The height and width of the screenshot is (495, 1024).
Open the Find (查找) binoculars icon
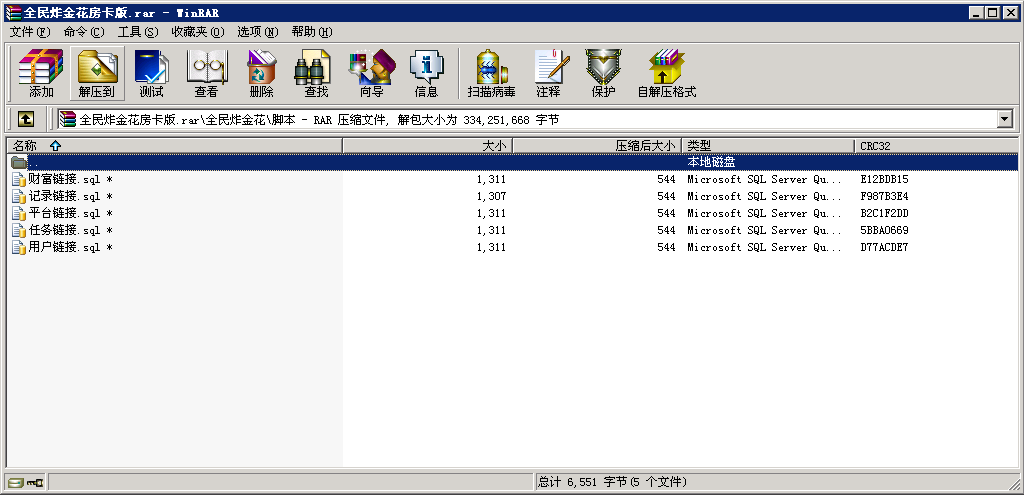click(316, 73)
